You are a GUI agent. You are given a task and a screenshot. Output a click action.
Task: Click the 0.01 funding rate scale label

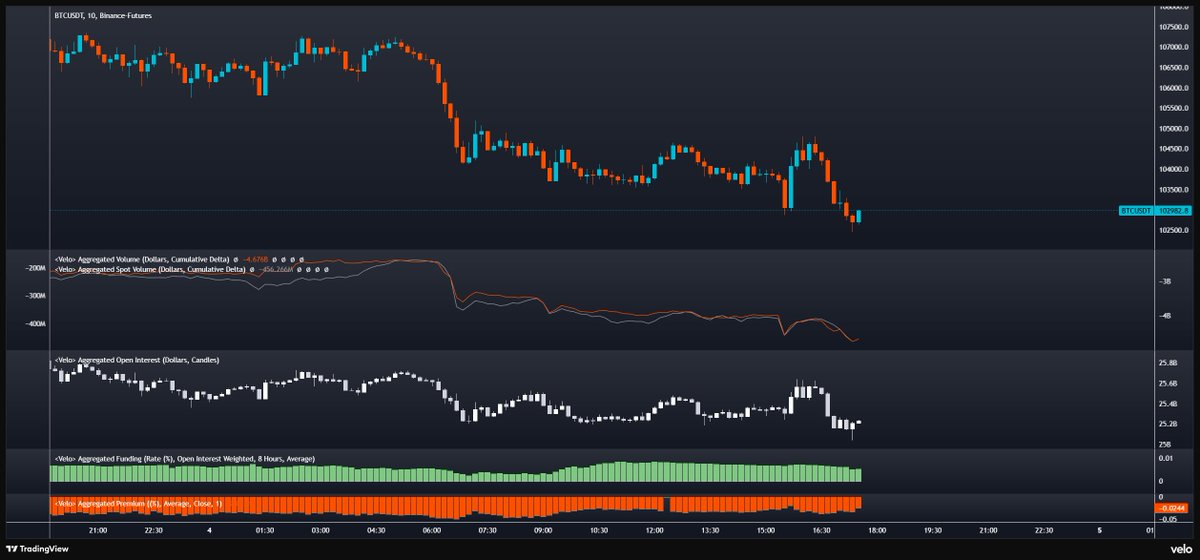1165,458
